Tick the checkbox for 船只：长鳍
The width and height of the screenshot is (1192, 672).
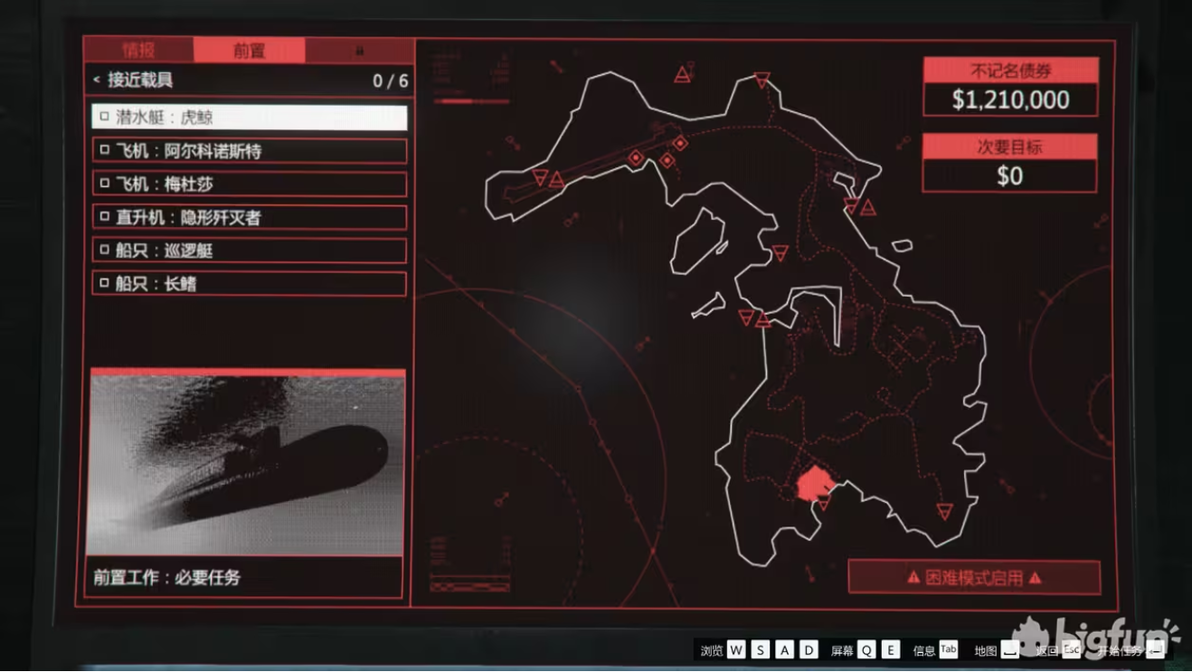(x=105, y=283)
